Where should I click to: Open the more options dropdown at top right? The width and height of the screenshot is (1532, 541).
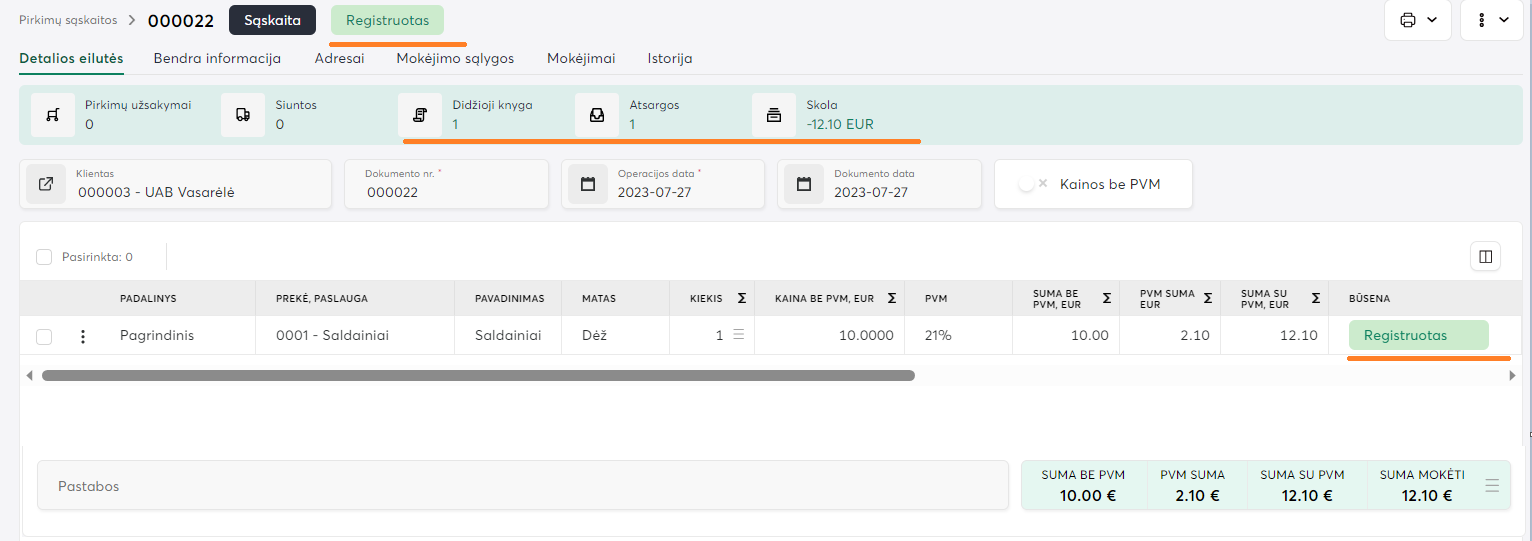[x=1491, y=20]
